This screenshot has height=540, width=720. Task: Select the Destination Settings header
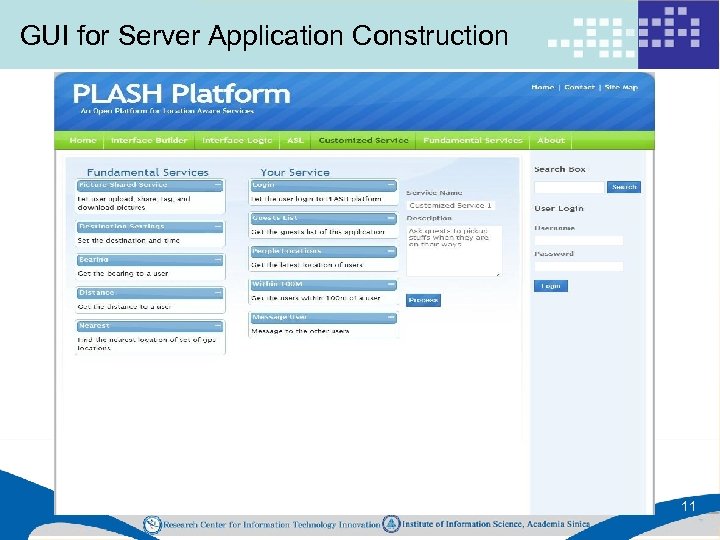pos(150,227)
